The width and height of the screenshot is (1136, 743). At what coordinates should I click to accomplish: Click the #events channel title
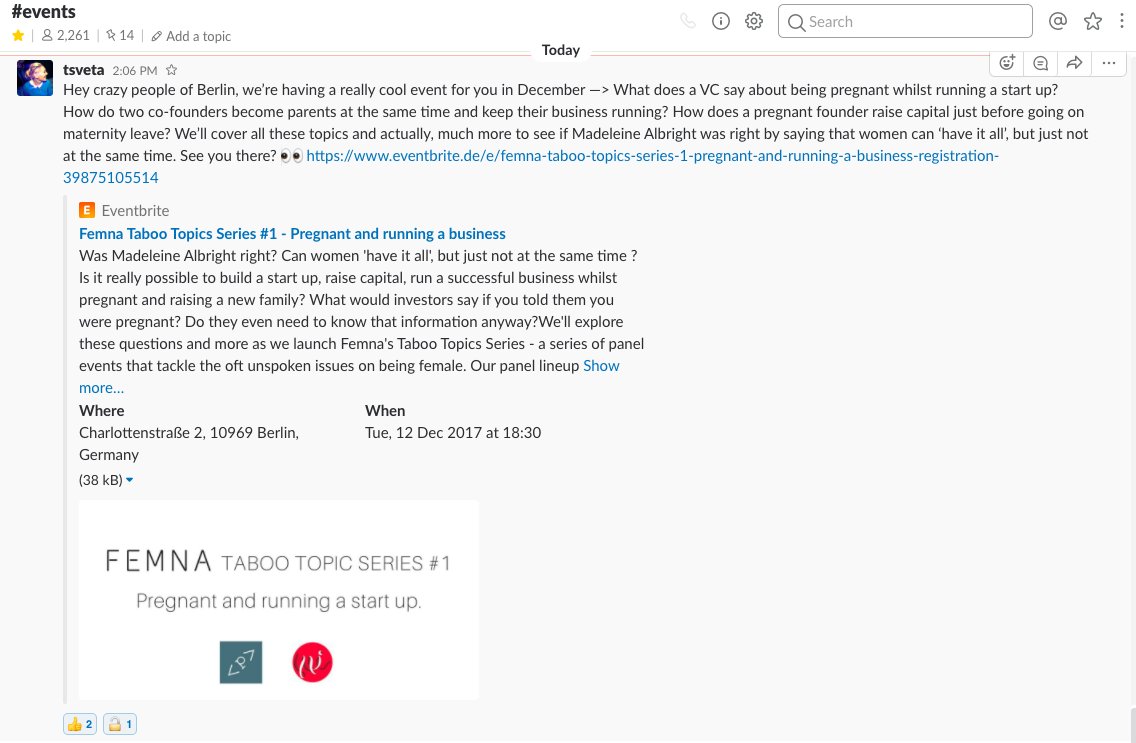43,12
